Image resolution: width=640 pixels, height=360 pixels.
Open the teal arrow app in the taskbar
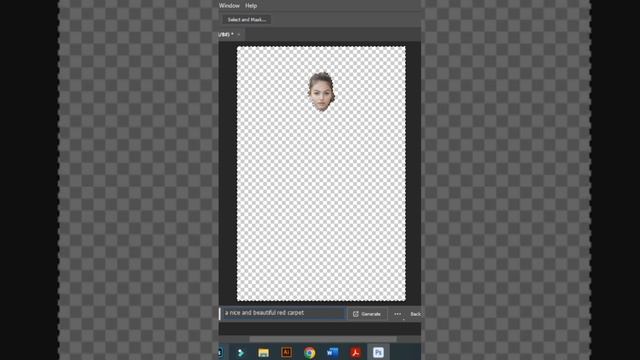[241, 352]
